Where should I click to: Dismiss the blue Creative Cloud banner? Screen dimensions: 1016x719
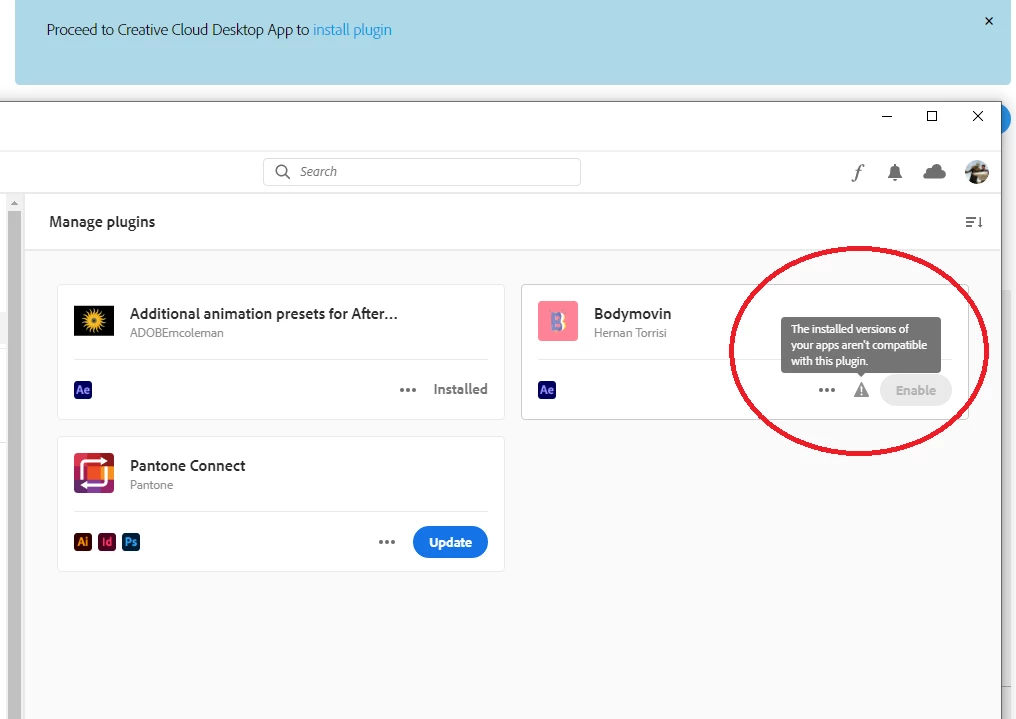click(x=989, y=21)
